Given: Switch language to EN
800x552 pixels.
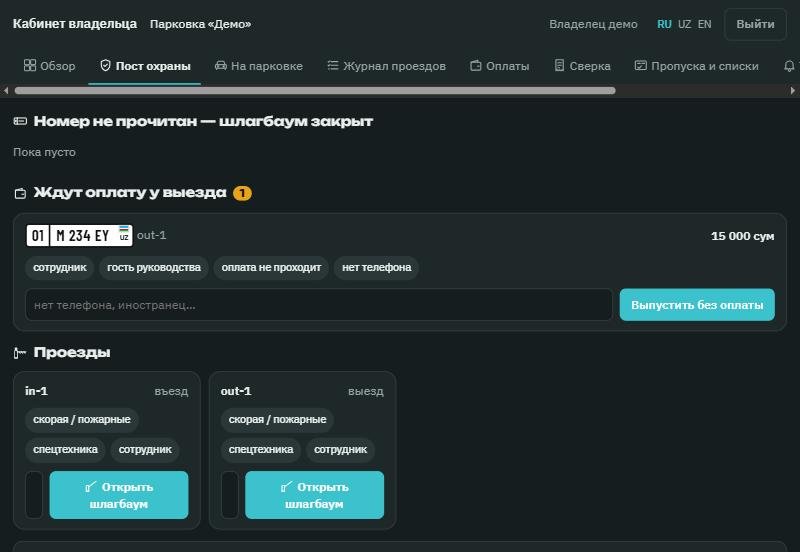Looking at the screenshot, I should [704, 24].
